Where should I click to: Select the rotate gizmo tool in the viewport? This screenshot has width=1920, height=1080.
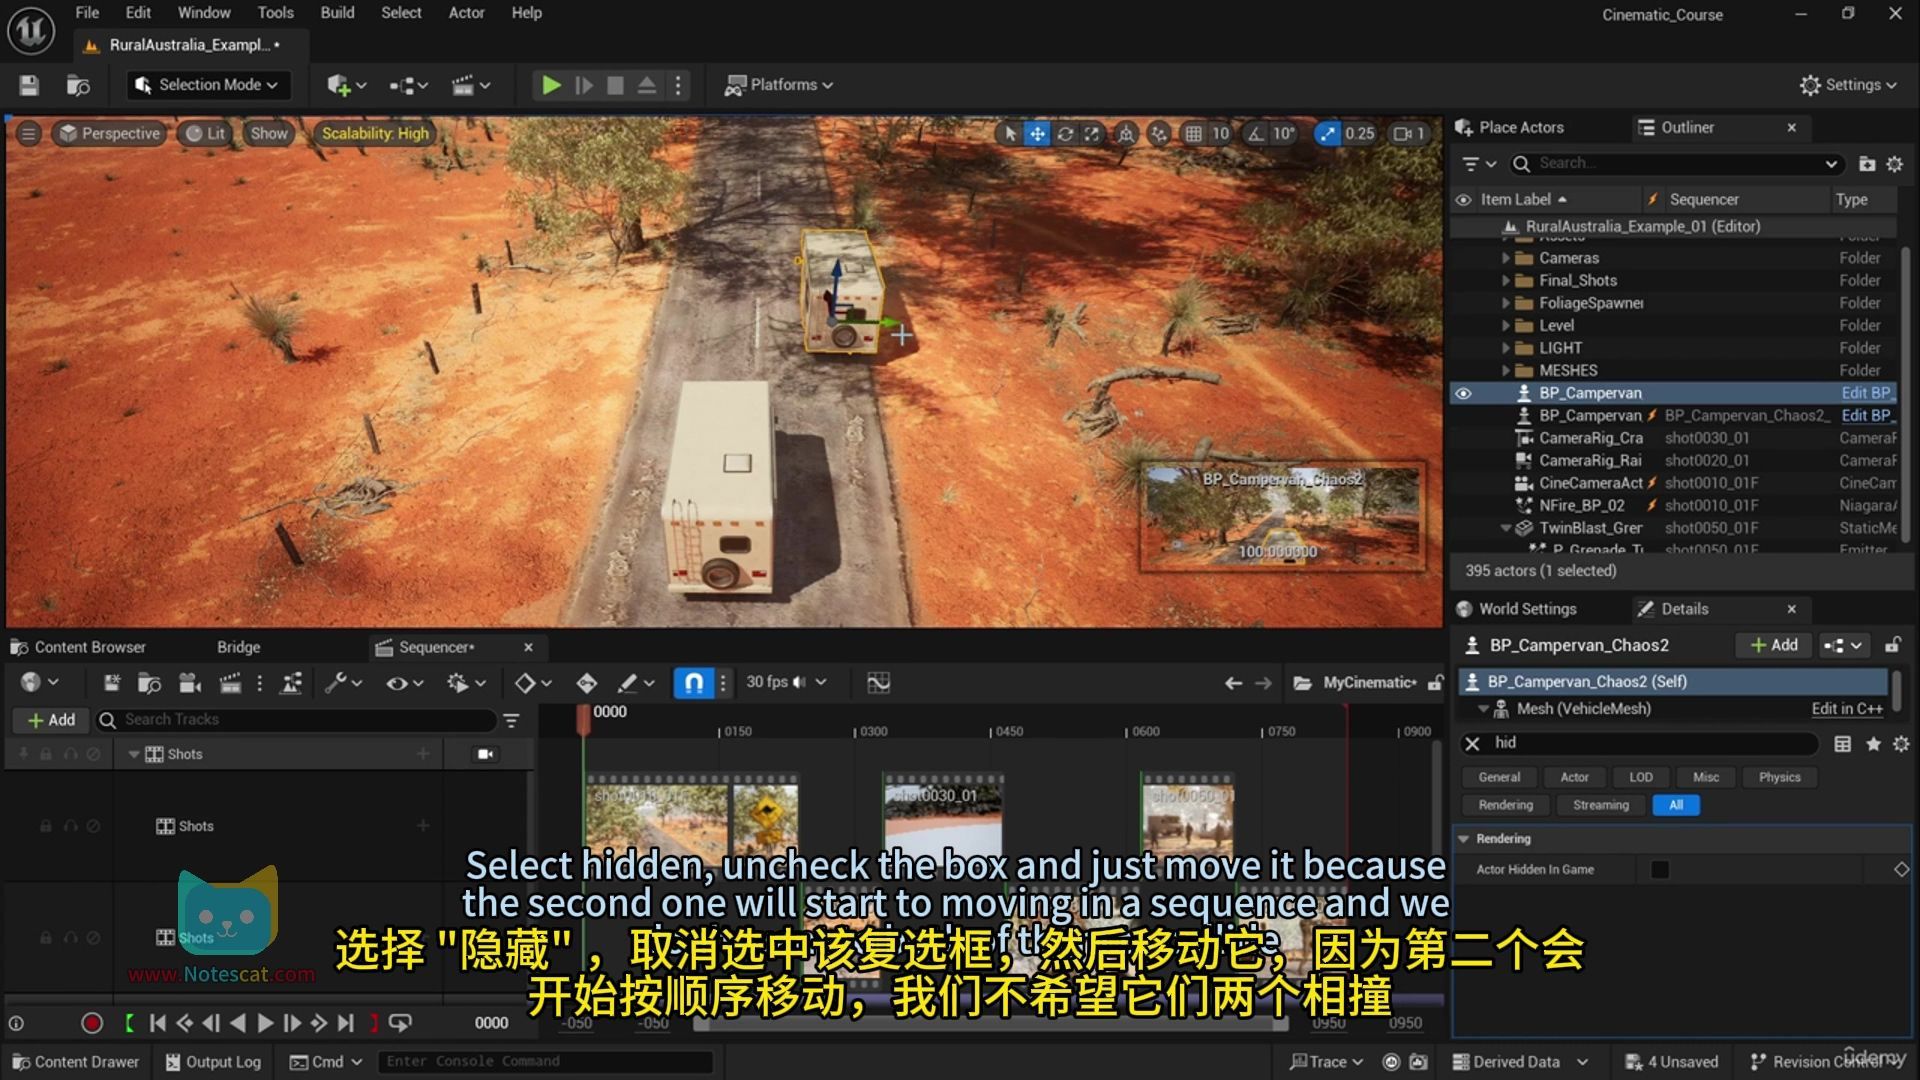pyautogui.click(x=1065, y=133)
